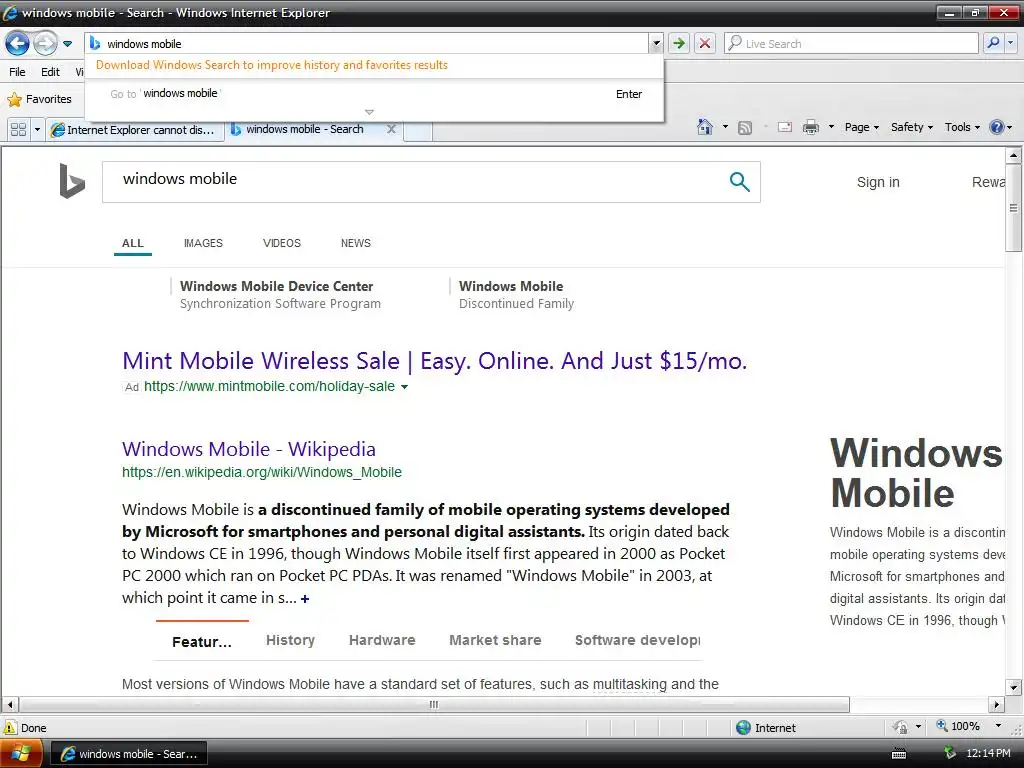Click the status bar warning icon
1024x768 pixels.
[10, 727]
